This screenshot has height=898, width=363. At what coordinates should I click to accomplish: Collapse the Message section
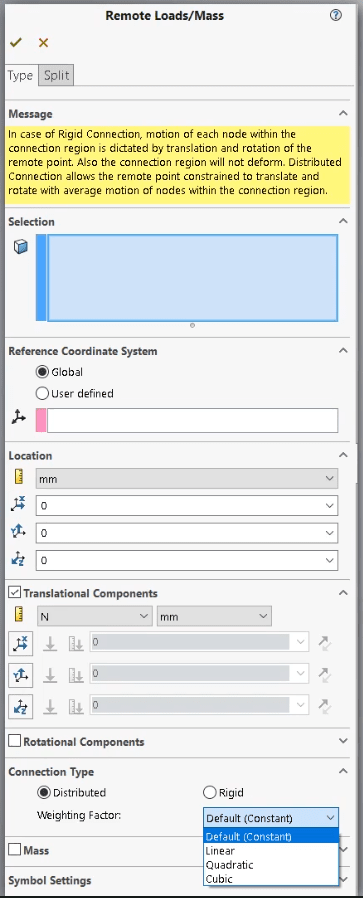point(343,113)
